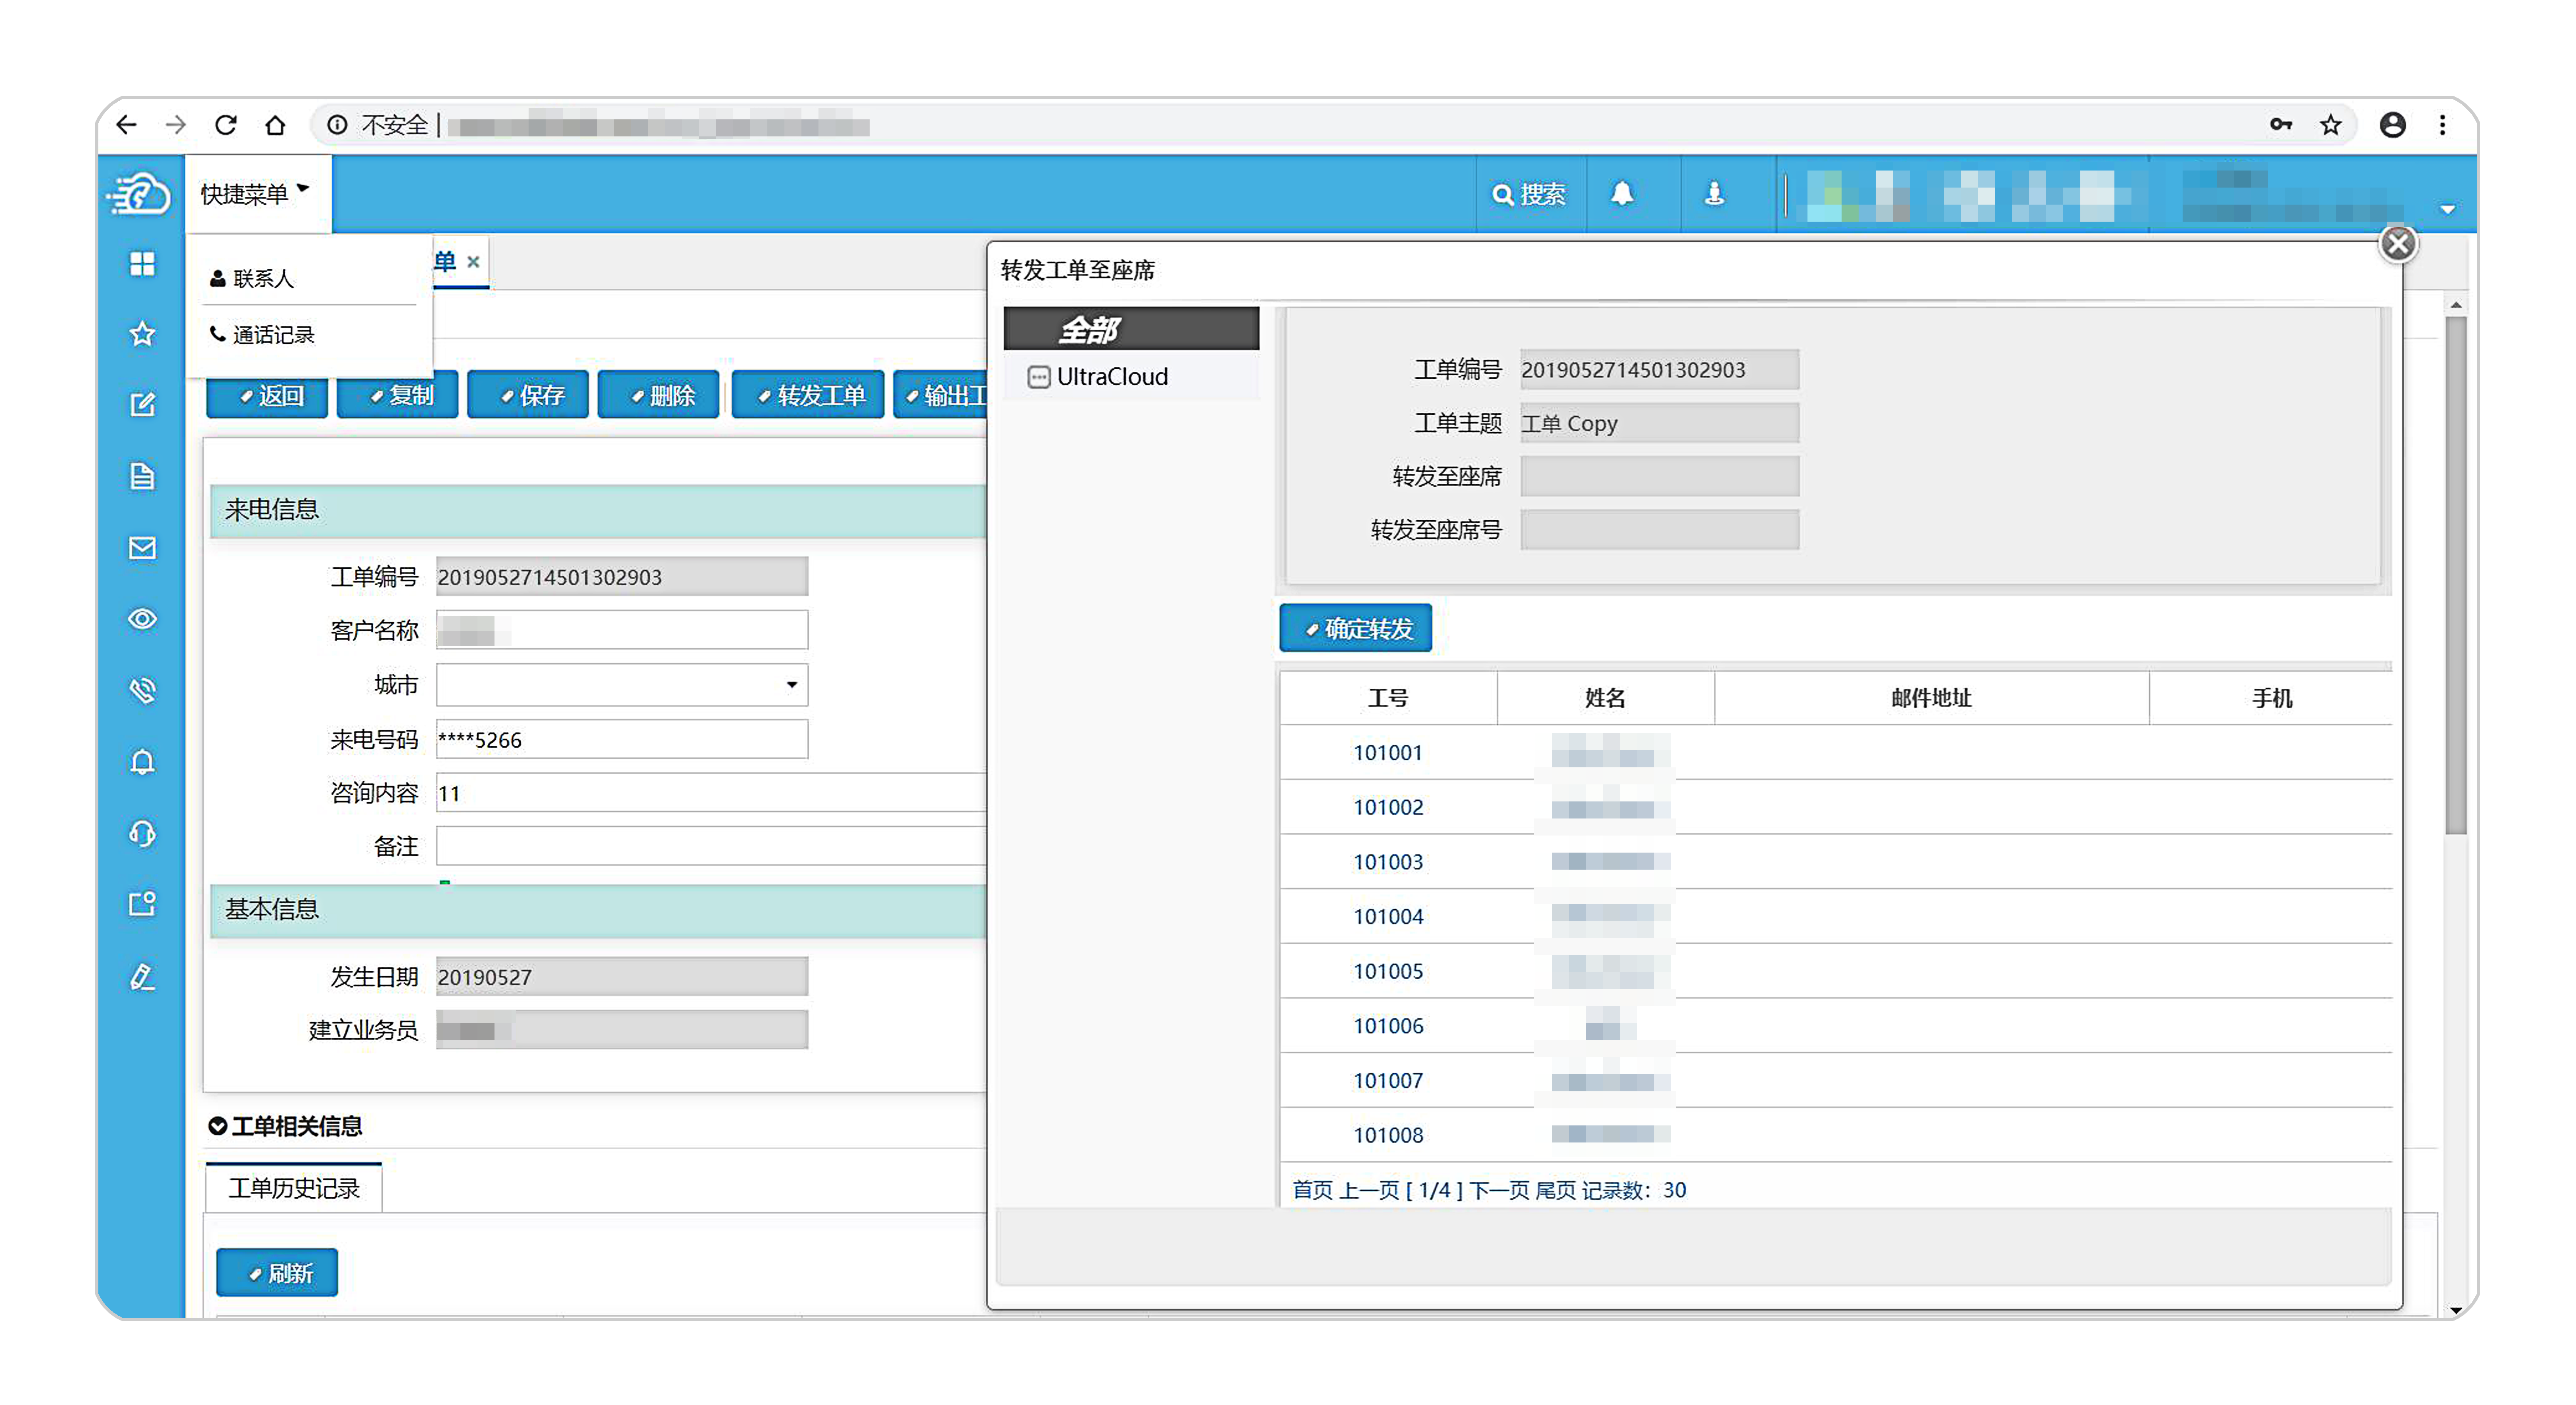Click the 确定转发 button
Viewport: 2576px width, 1405px height.
1356,628
